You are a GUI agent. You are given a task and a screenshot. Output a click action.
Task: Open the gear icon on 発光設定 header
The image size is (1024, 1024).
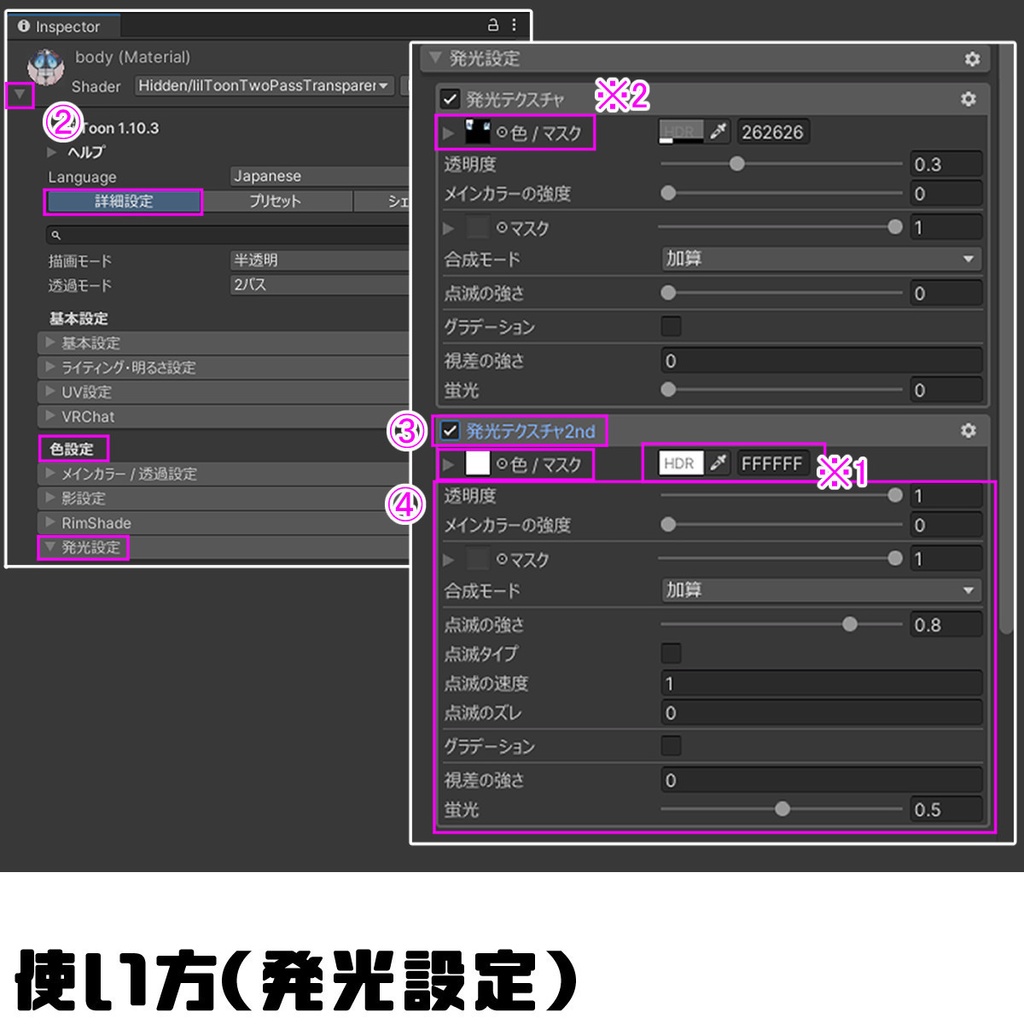point(970,58)
